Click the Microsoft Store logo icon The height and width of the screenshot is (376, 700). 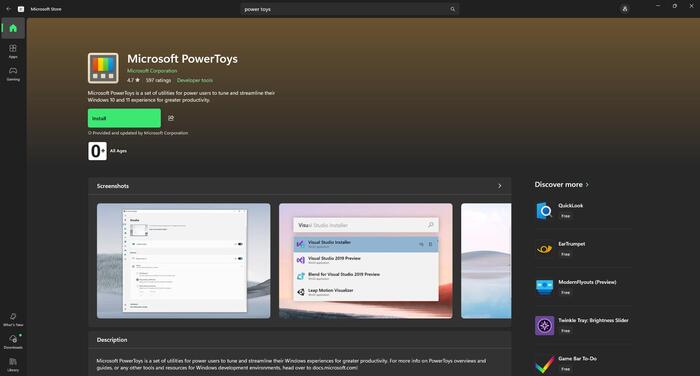click(21, 9)
